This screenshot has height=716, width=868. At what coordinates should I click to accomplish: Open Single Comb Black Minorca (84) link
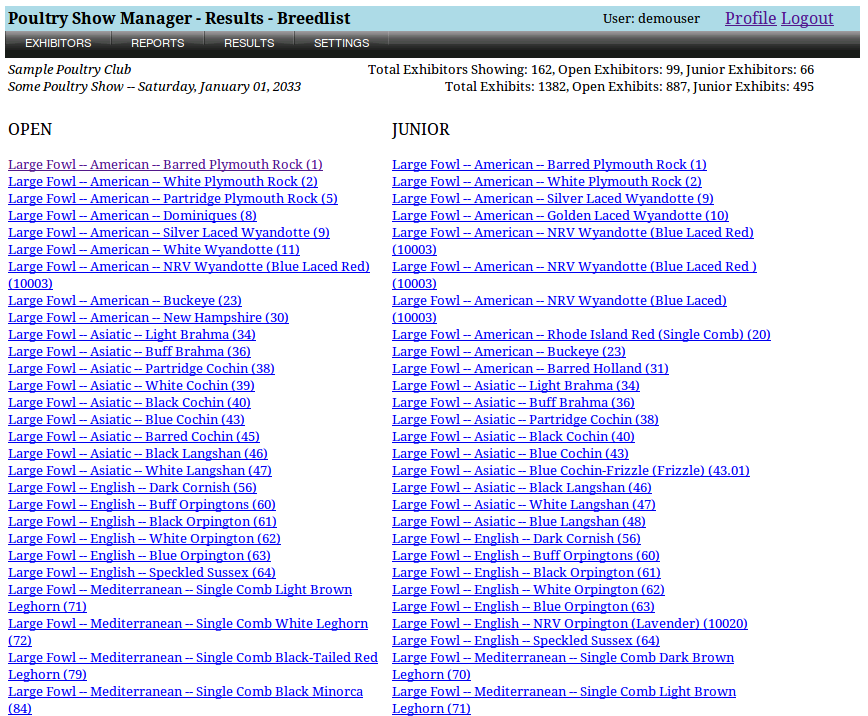click(x=185, y=692)
